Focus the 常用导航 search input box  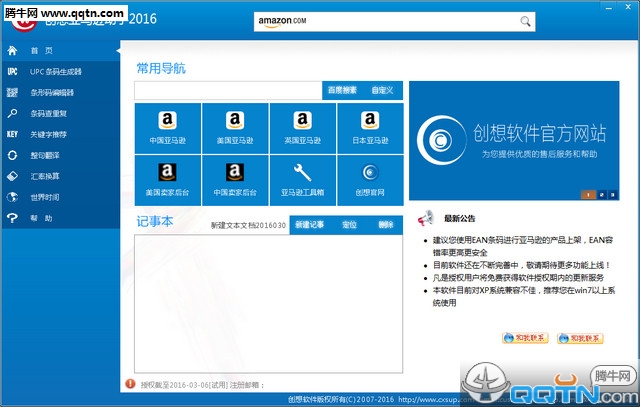tap(228, 90)
